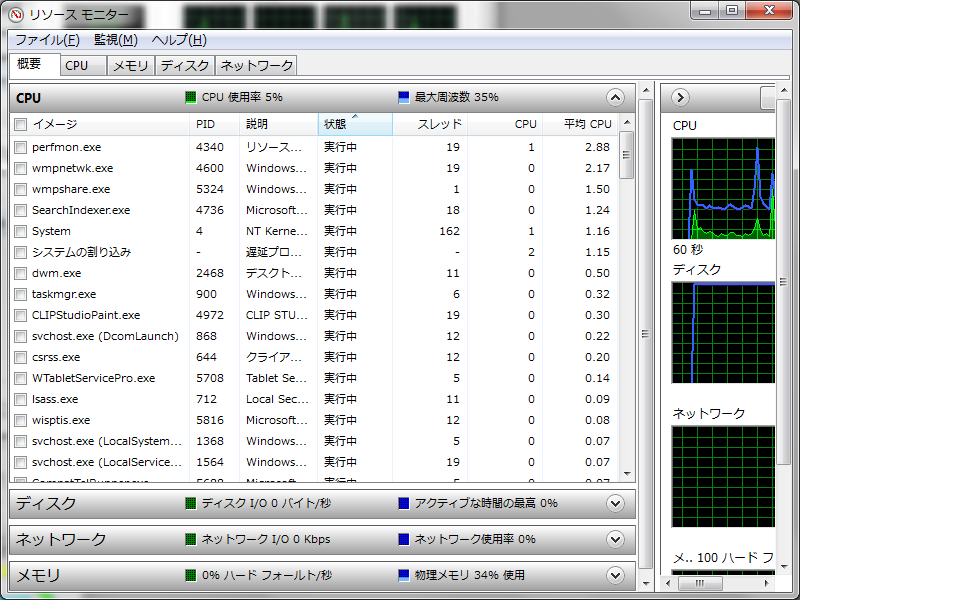
Task: Check the dwm.exe process checkbox
Action: click(21, 274)
